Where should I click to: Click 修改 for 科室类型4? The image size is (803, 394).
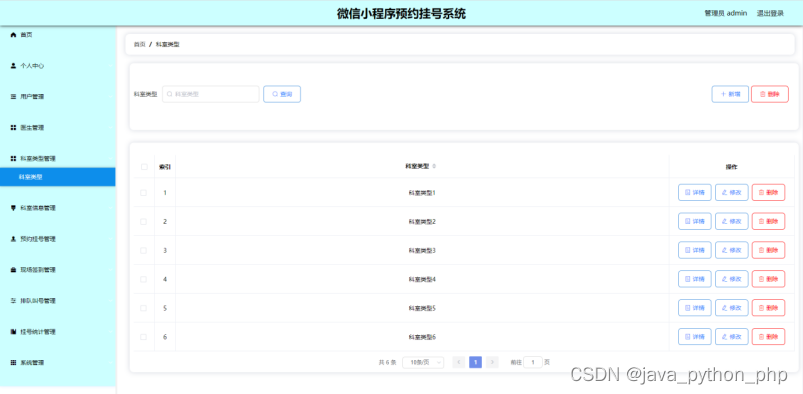point(731,279)
